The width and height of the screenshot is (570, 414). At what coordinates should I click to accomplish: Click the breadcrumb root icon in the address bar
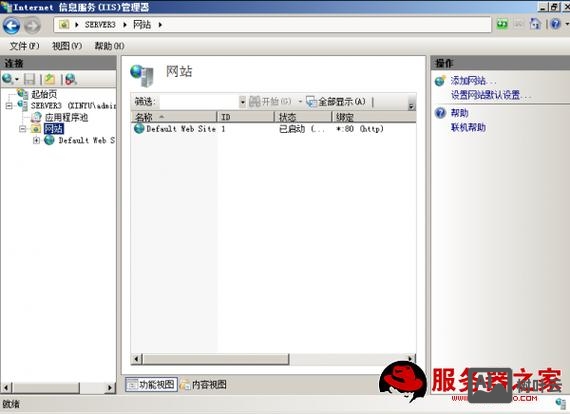click(64, 25)
